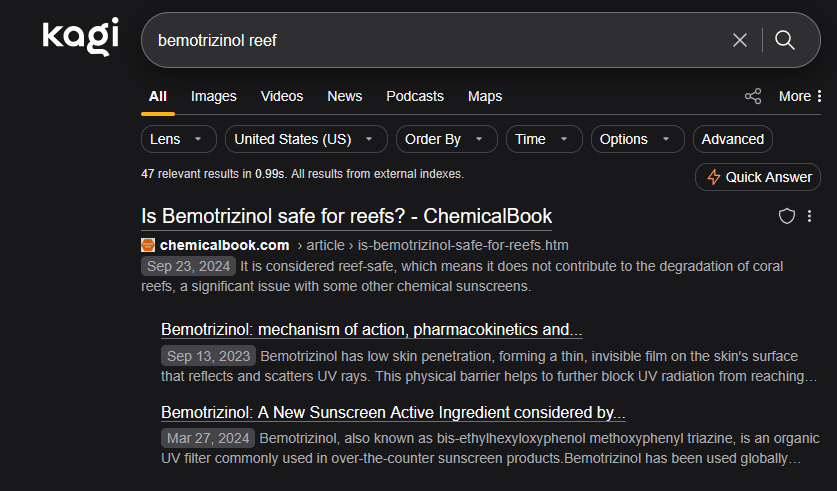Screen dimensions: 837x491
Task: Click the Advanced search button
Action: click(732, 139)
